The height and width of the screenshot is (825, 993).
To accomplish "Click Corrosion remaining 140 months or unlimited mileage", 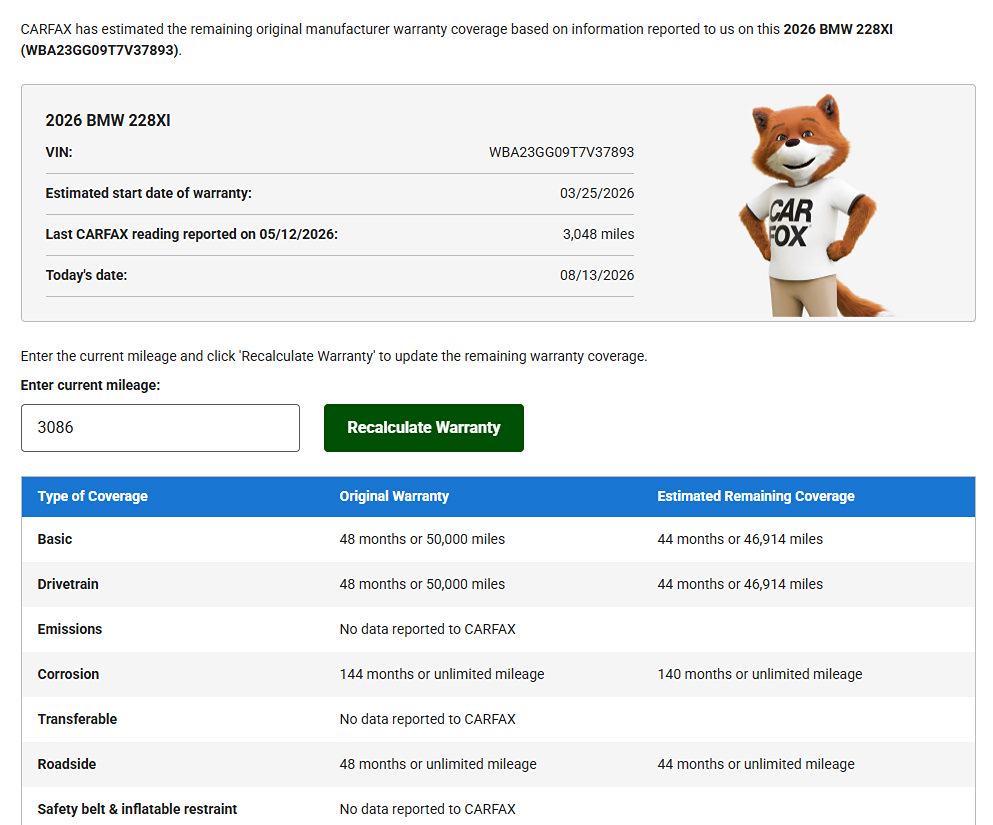I will tap(759, 674).
